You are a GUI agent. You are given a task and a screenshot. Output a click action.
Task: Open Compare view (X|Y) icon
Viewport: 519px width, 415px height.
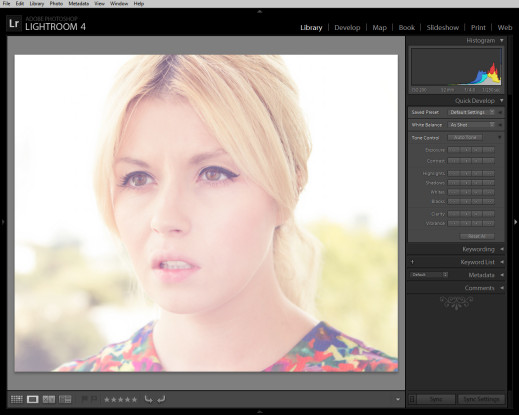tap(49, 399)
